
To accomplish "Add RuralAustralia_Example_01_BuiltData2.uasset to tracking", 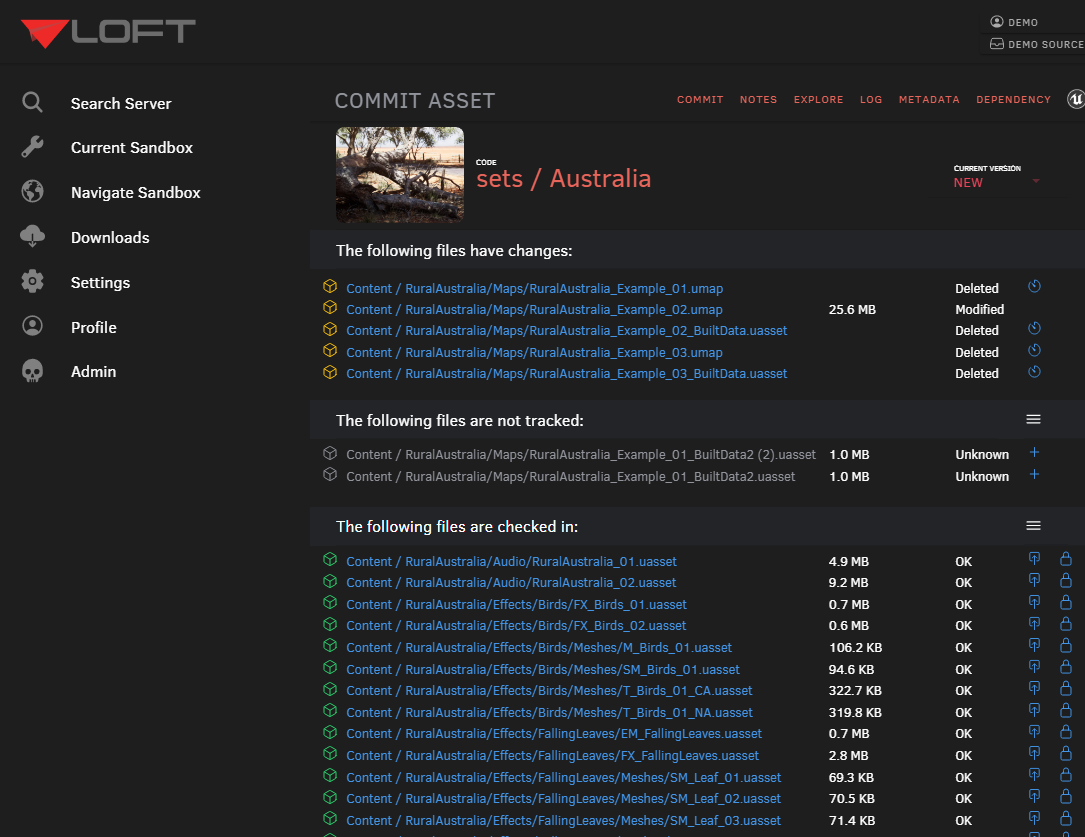I will pyautogui.click(x=1034, y=475).
